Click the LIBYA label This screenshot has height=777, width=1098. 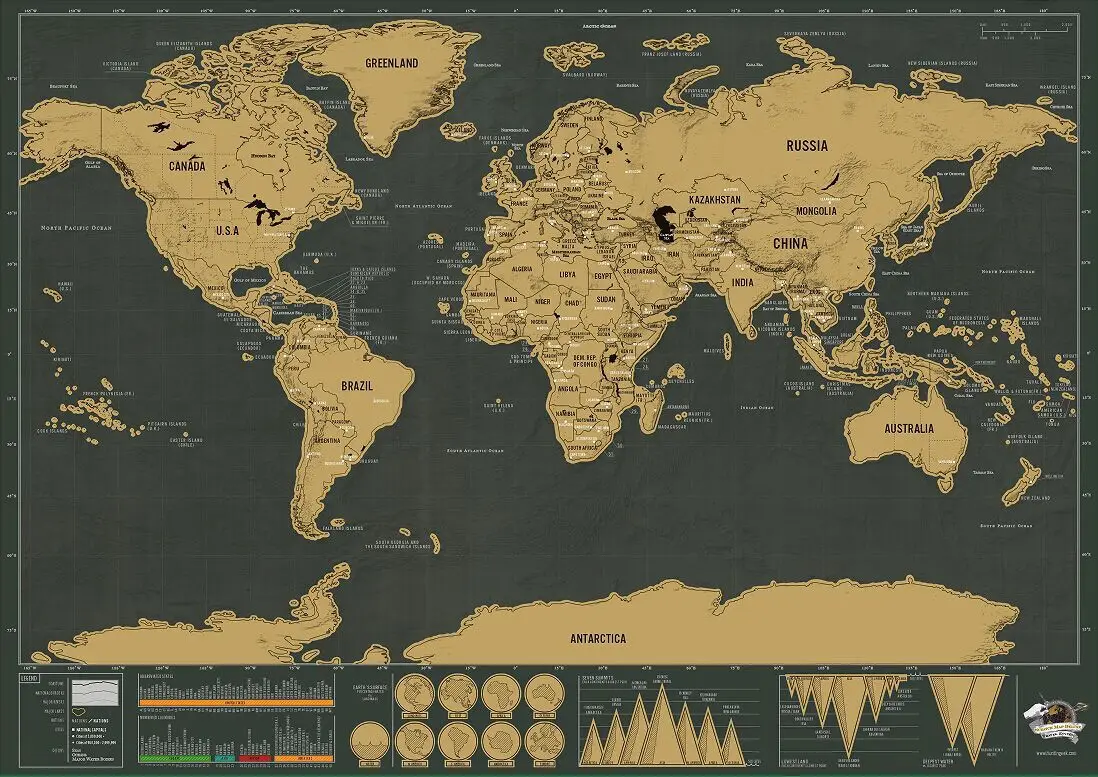[567, 274]
